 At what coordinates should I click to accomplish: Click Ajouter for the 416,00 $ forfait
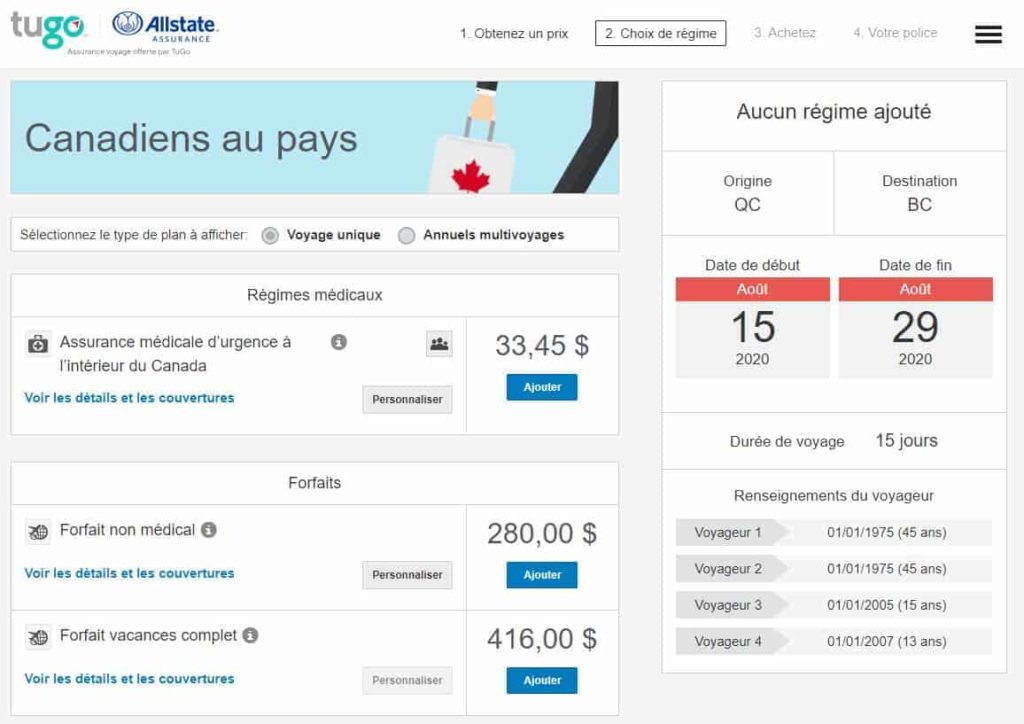pos(542,680)
